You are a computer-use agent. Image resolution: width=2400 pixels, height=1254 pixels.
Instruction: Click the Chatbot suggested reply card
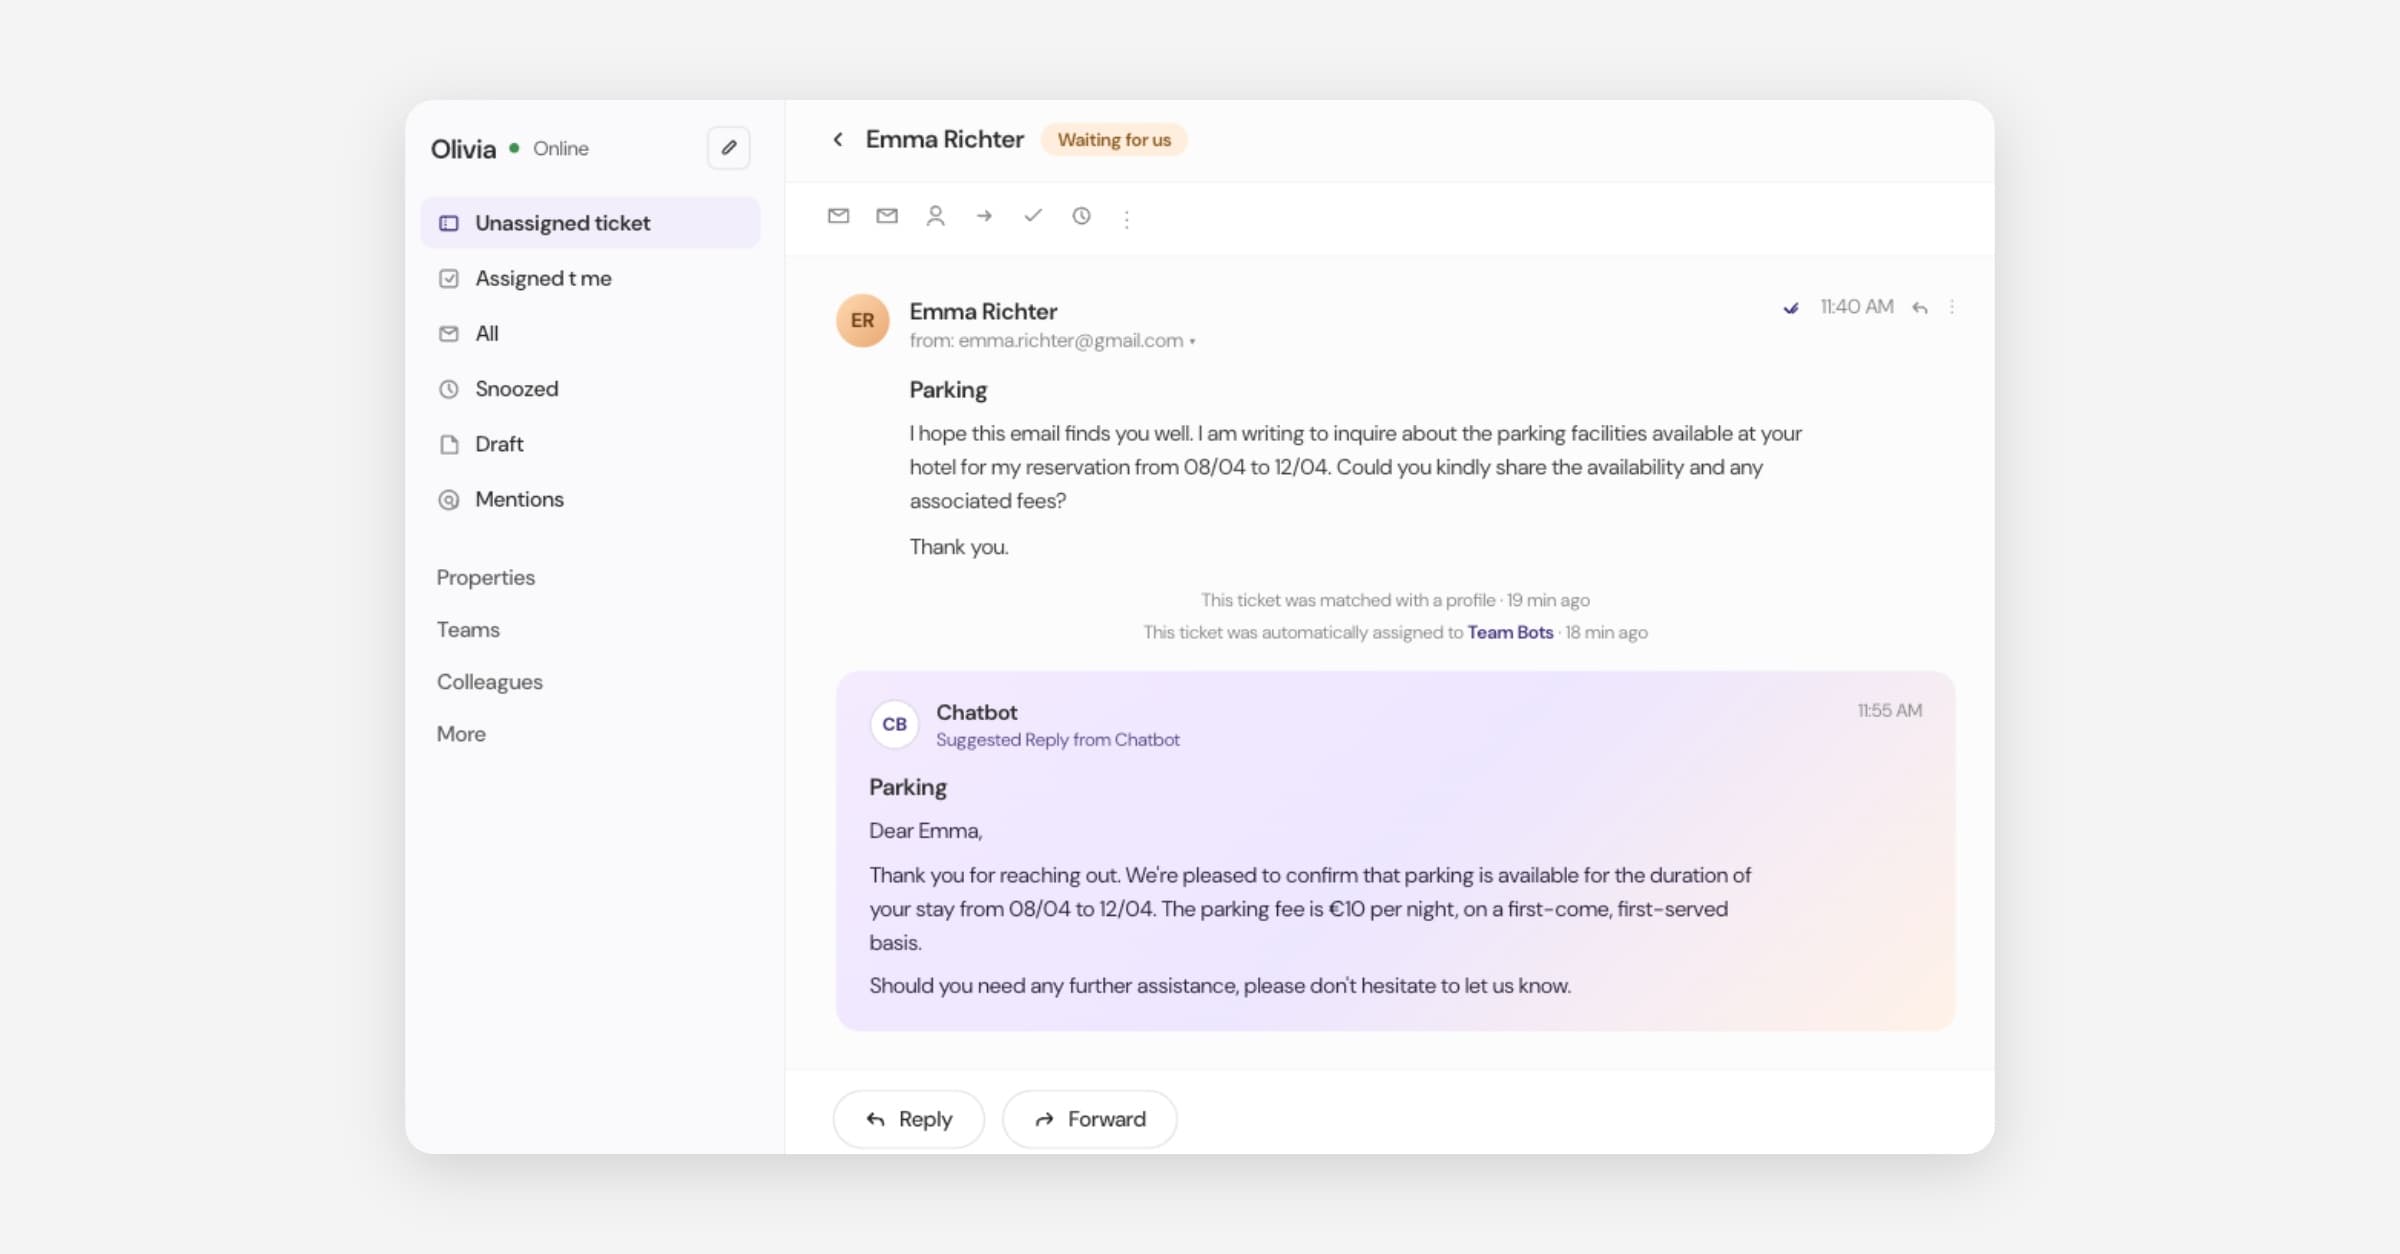pyautogui.click(x=1395, y=850)
